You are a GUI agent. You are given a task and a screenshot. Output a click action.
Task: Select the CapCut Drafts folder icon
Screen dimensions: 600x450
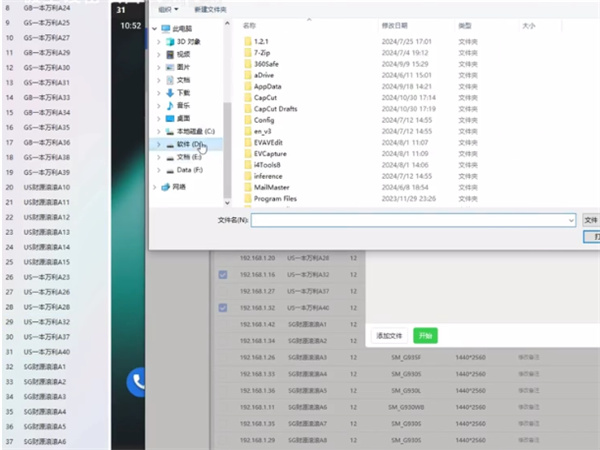pos(248,109)
